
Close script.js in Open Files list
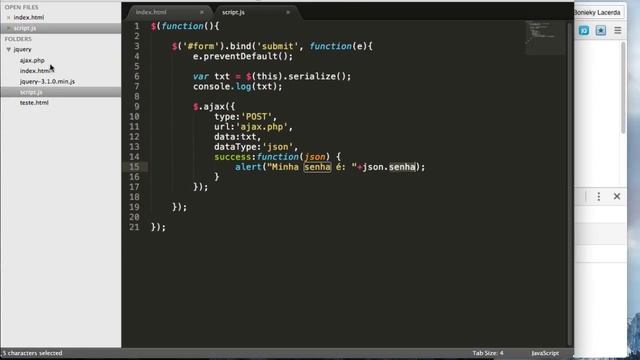[9, 28]
